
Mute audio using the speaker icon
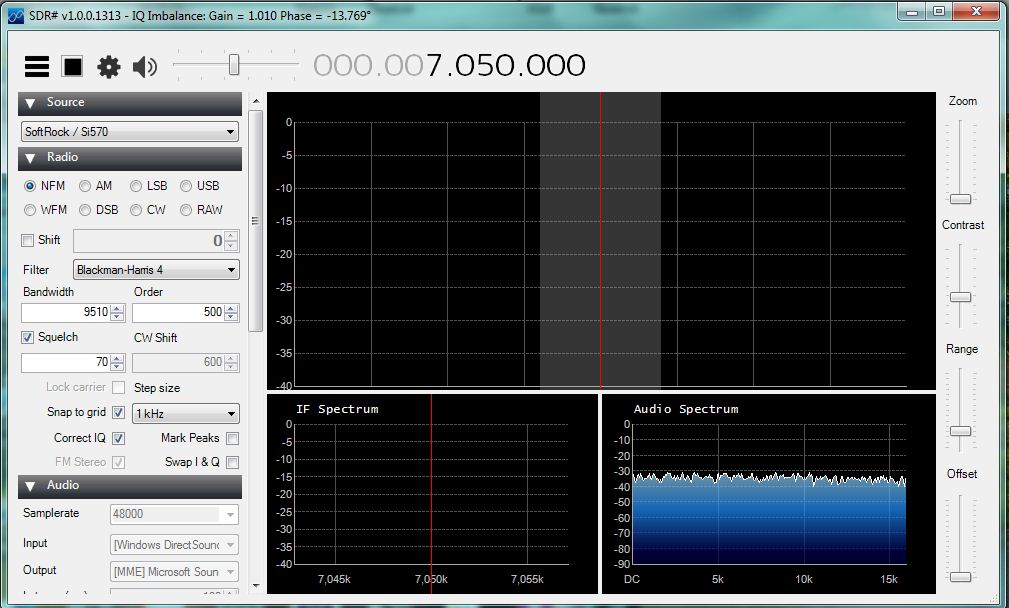[145, 66]
